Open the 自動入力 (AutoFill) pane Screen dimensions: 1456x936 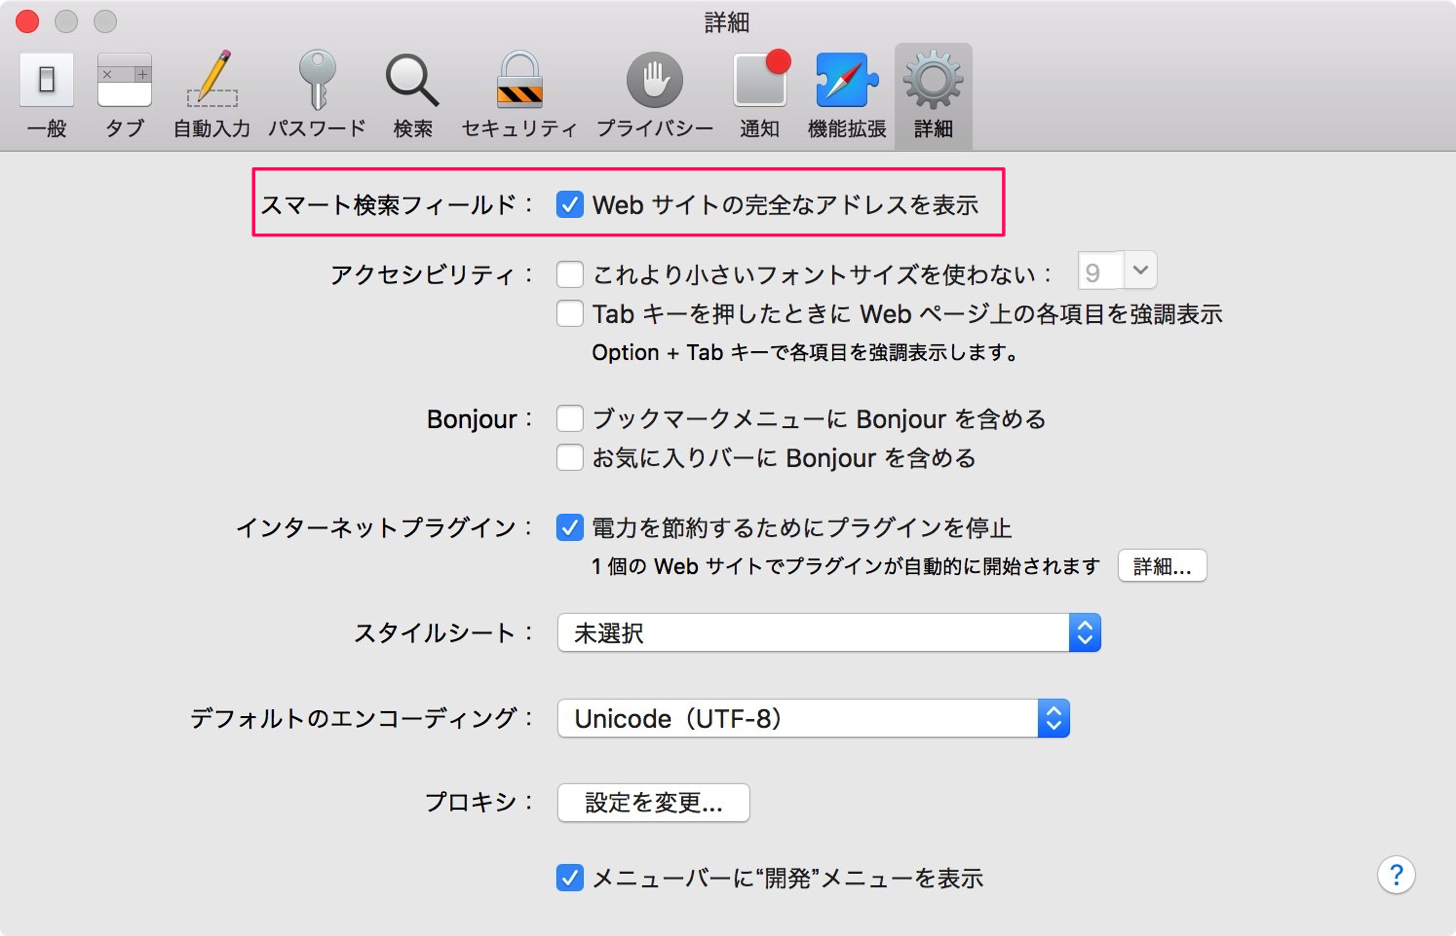(212, 96)
